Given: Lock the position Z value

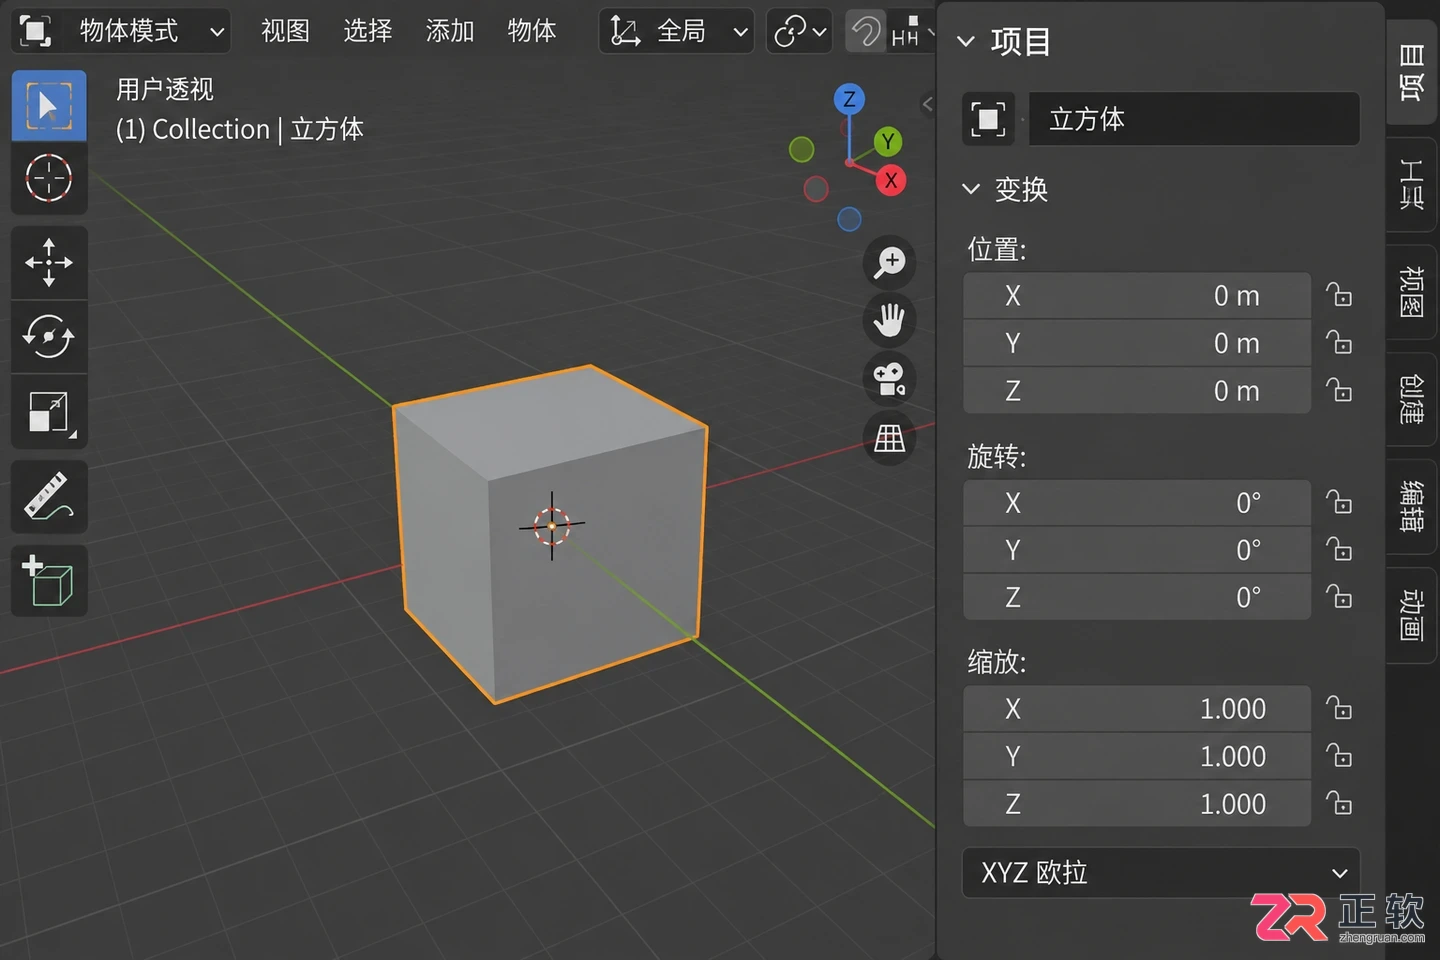Looking at the screenshot, I should tap(1339, 391).
